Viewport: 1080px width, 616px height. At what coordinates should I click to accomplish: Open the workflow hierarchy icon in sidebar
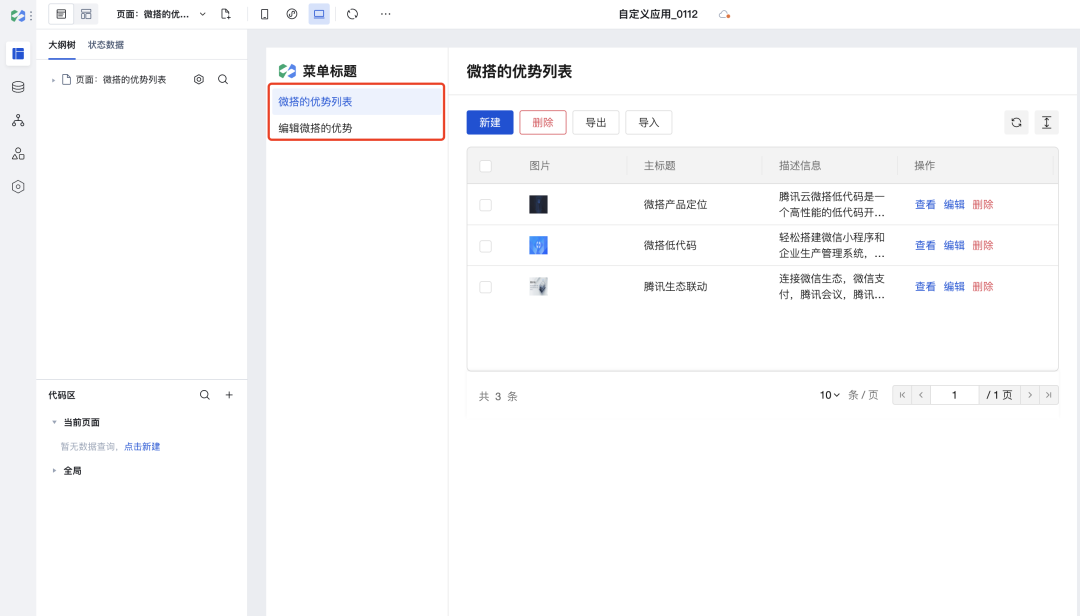coord(18,121)
